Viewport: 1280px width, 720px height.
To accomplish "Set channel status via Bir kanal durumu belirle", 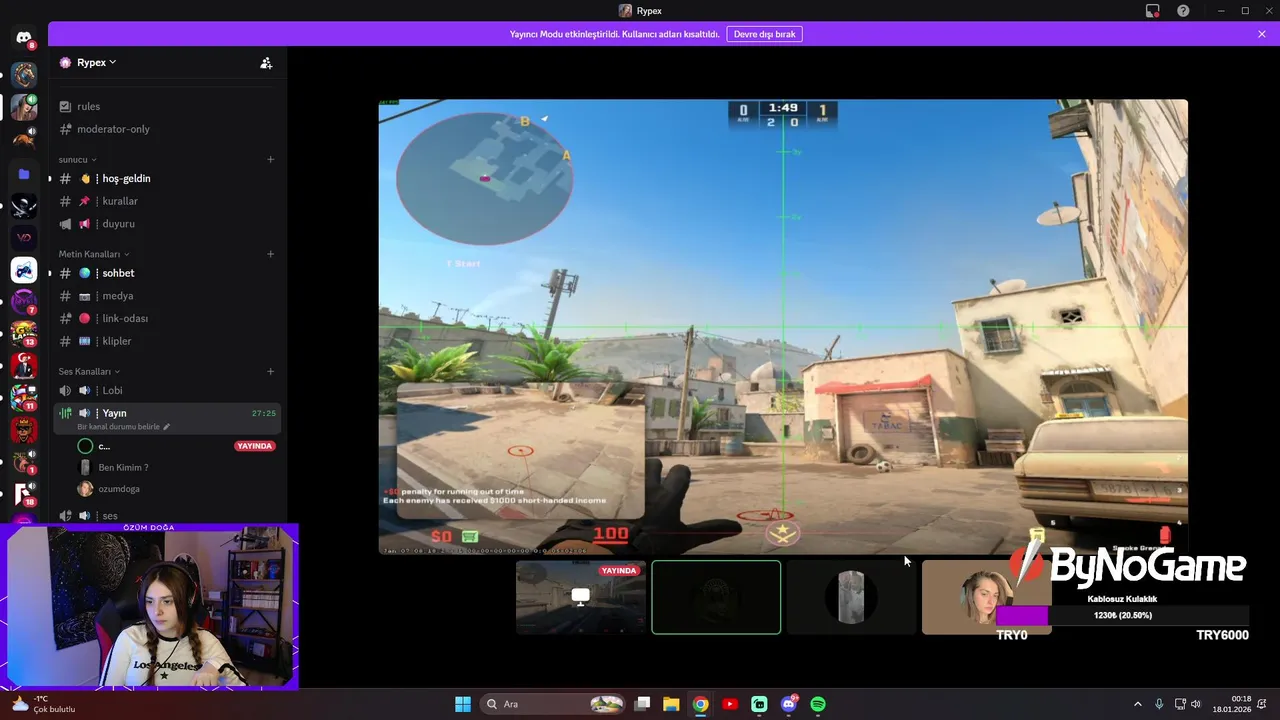I will coord(124,427).
